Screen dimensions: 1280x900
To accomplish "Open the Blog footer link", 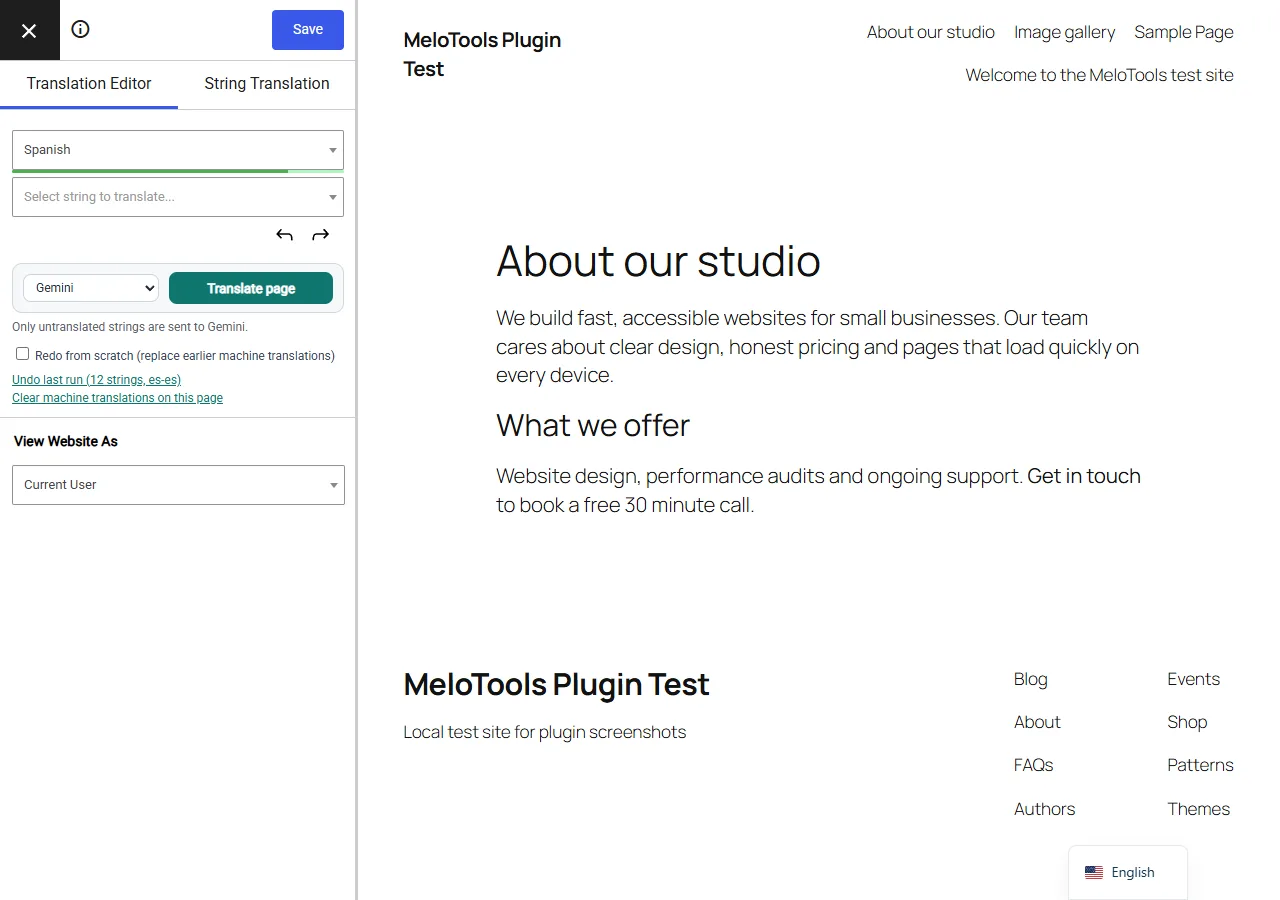I will pos(1031,679).
